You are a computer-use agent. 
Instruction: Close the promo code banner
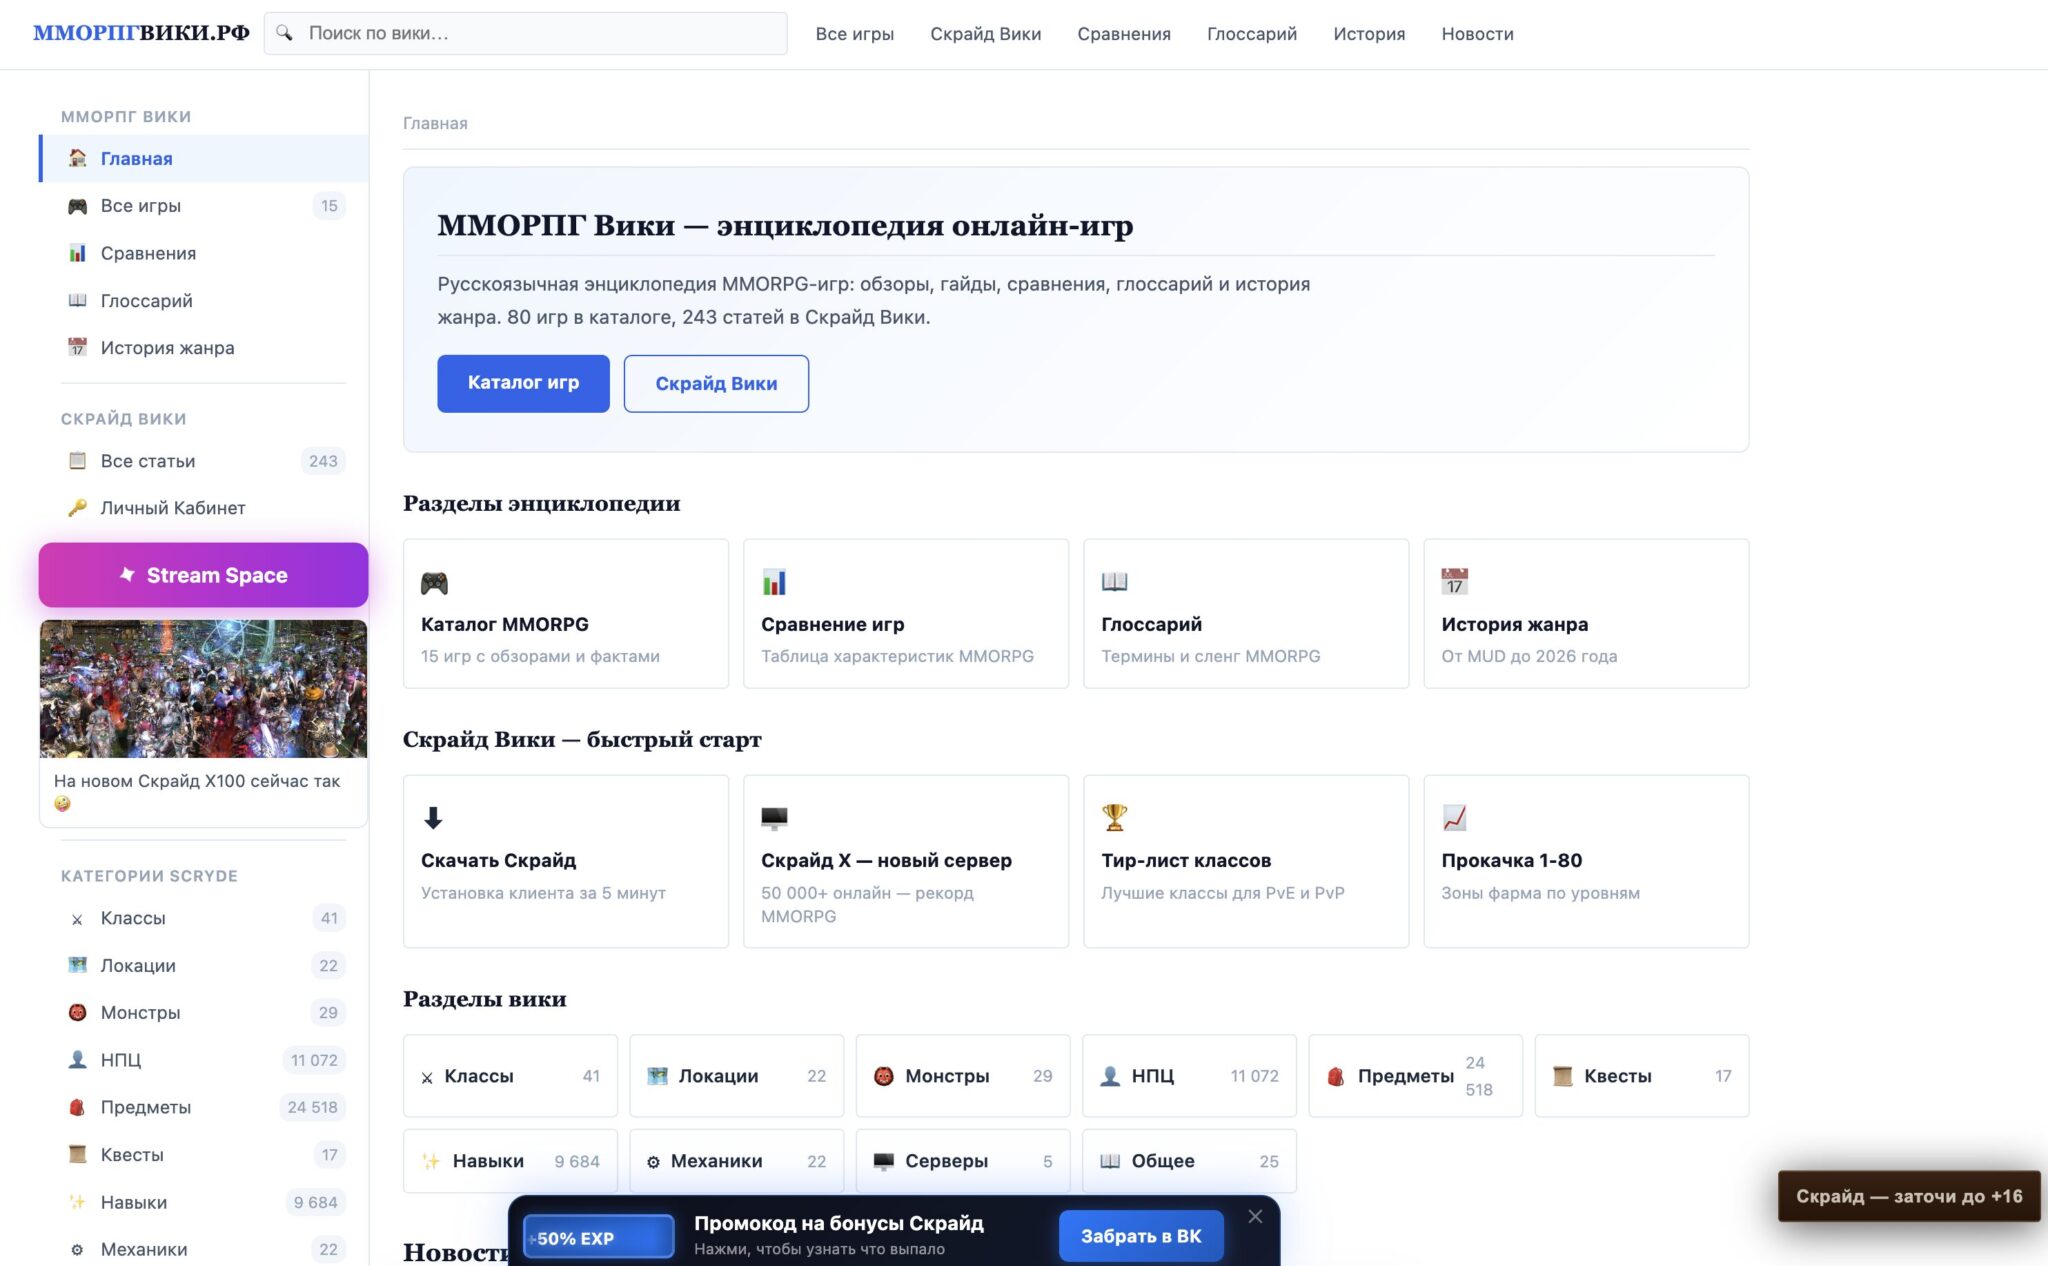coord(1255,1216)
